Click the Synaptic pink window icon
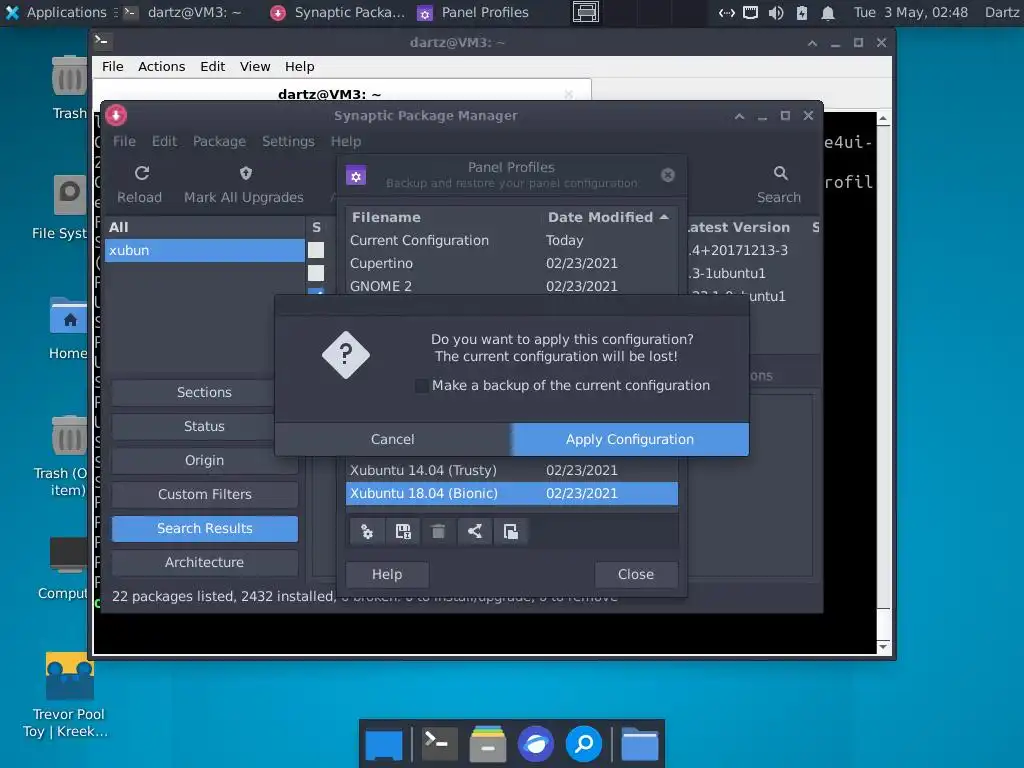 coord(116,116)
